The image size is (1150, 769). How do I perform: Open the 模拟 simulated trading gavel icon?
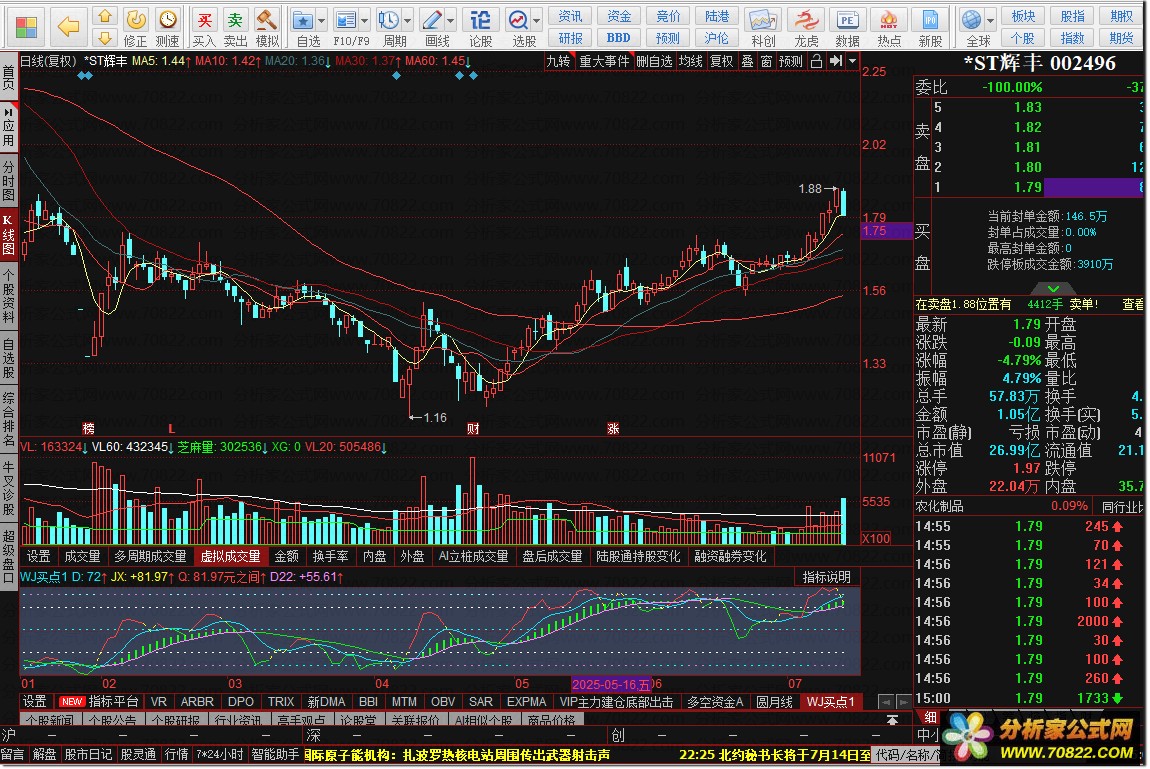266,27
